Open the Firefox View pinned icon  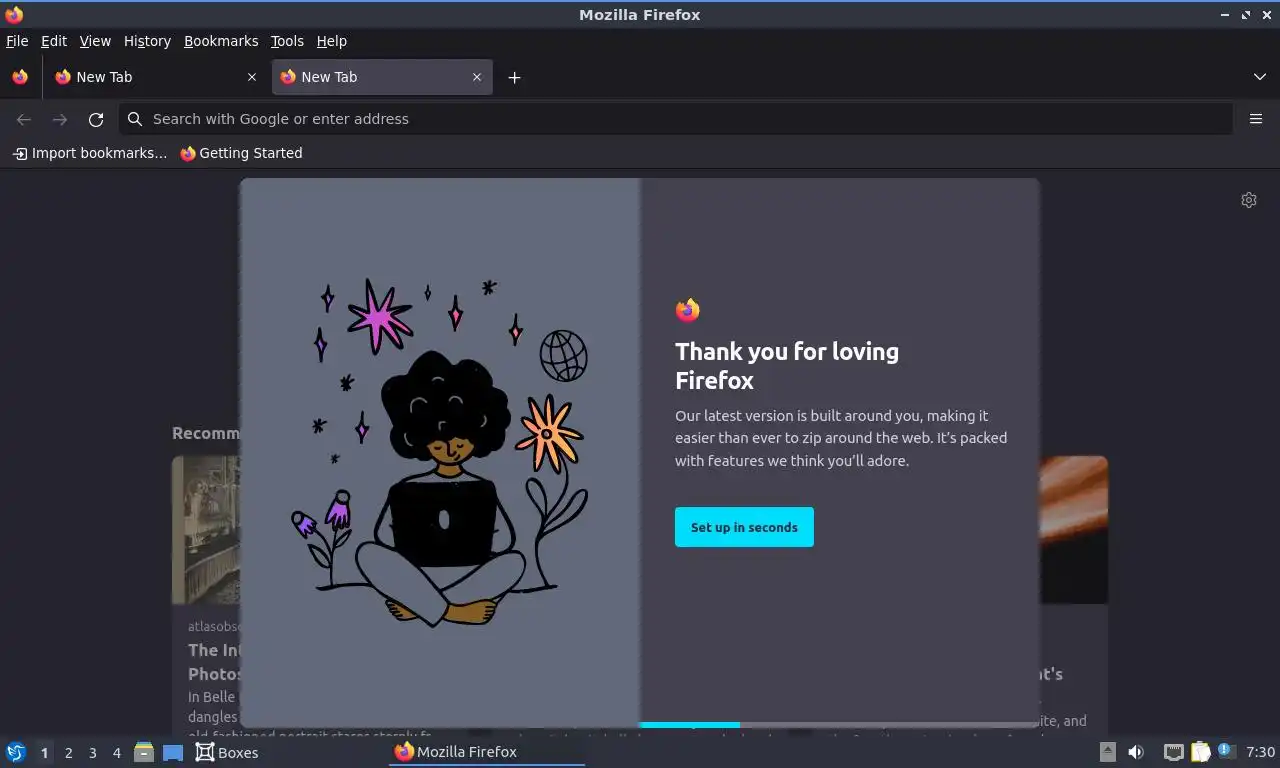20,77
